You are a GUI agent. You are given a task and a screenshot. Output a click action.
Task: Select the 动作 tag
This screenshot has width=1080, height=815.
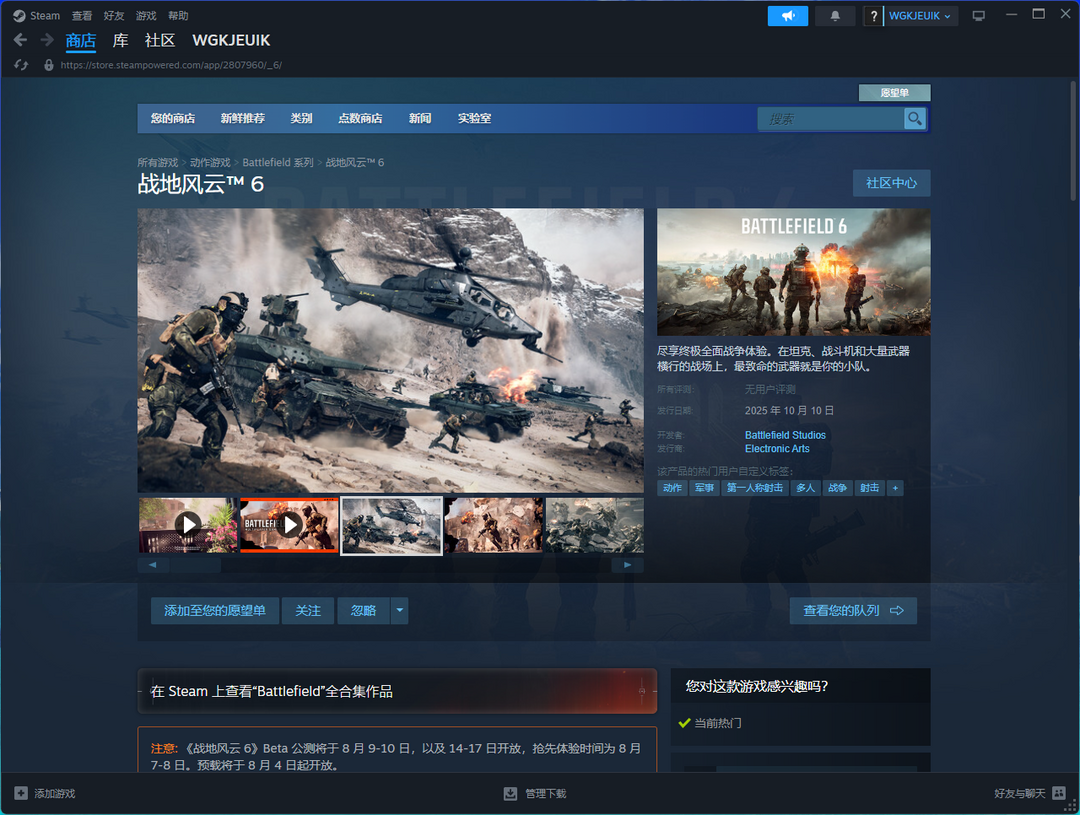click(672, 488)
